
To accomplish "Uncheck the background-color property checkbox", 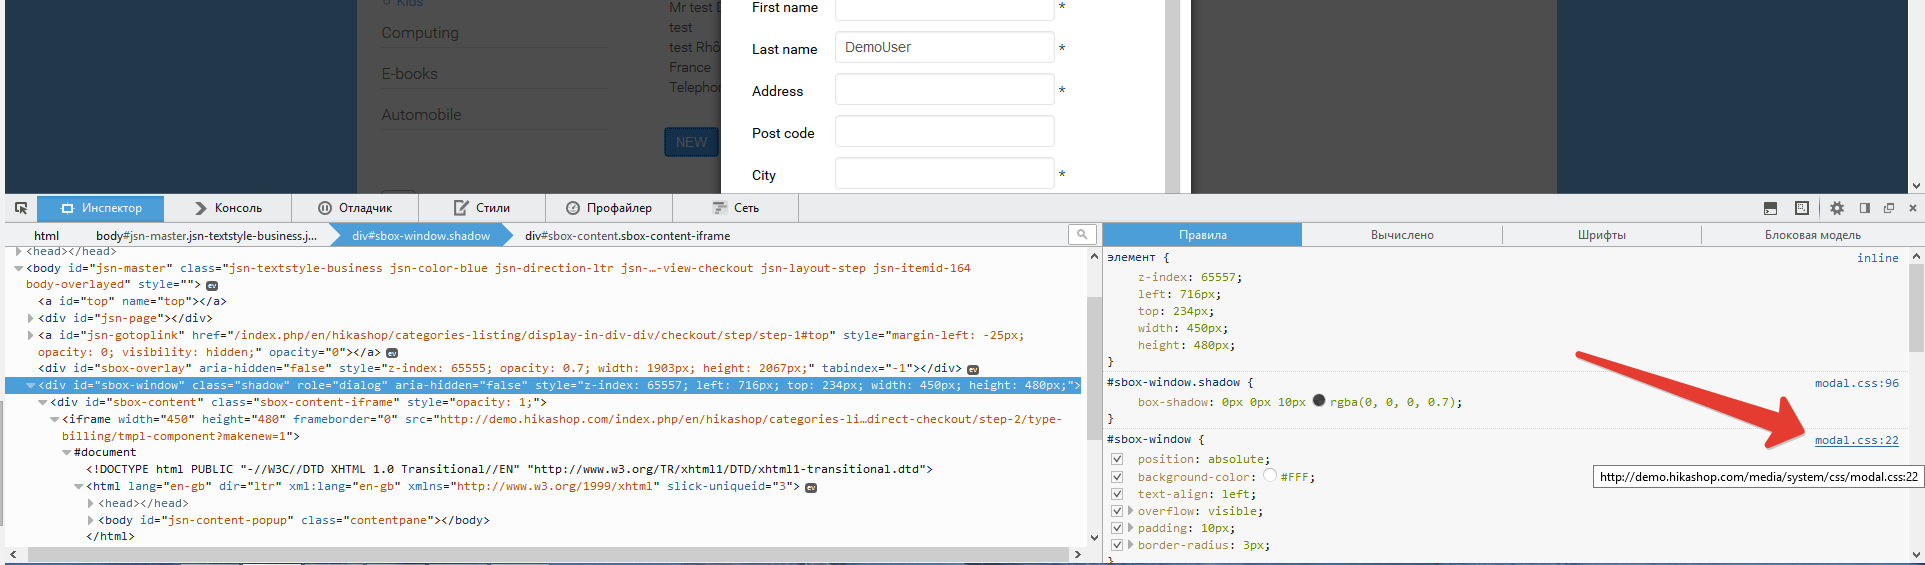I will pyautogui.click(x=1117, y=477).
